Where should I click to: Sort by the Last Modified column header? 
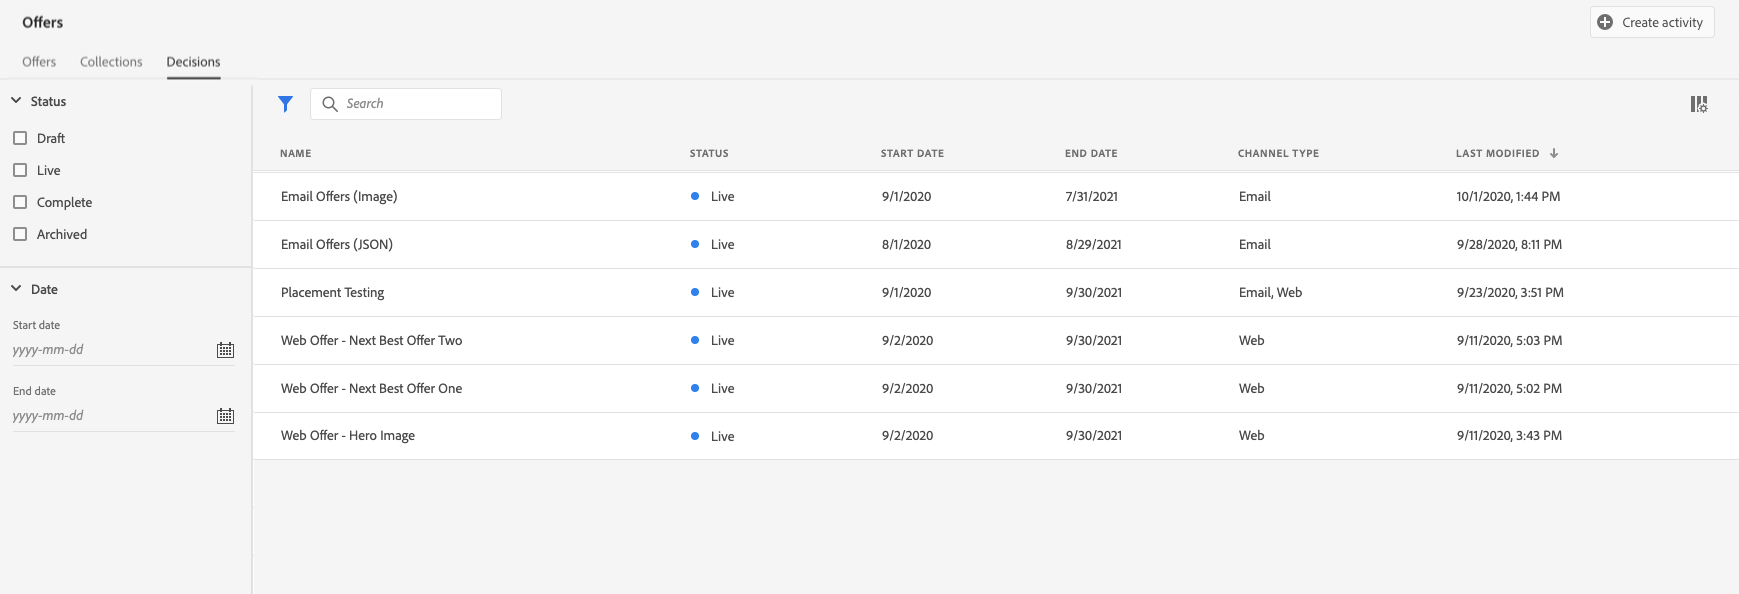(1497, 153)
